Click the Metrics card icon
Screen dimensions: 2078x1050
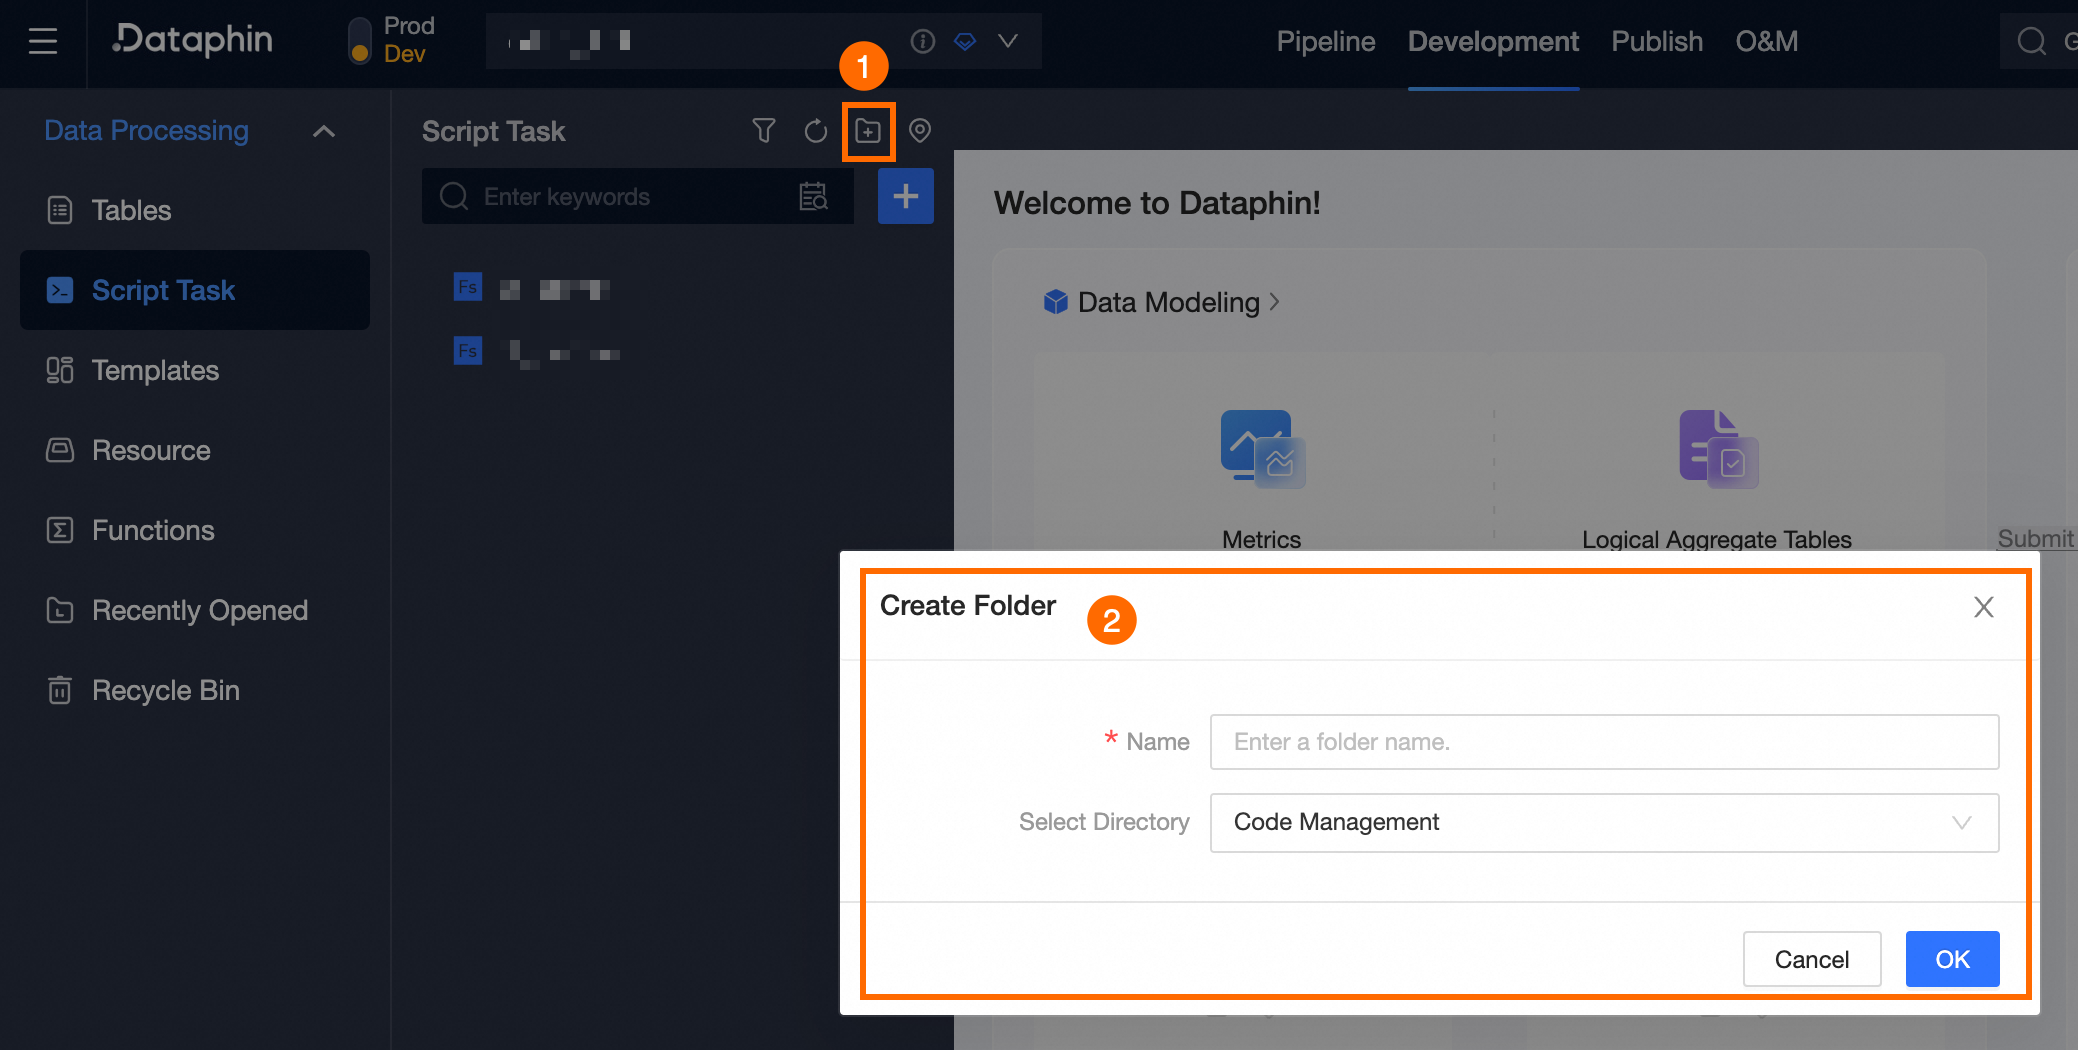tap(1262, 449)
